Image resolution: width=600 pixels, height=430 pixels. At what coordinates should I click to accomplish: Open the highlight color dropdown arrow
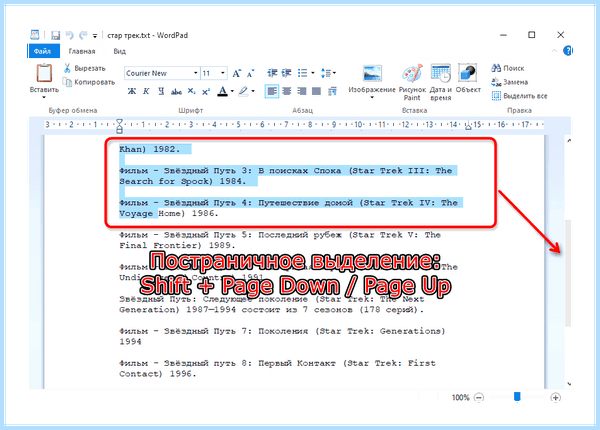click(253, 91)
